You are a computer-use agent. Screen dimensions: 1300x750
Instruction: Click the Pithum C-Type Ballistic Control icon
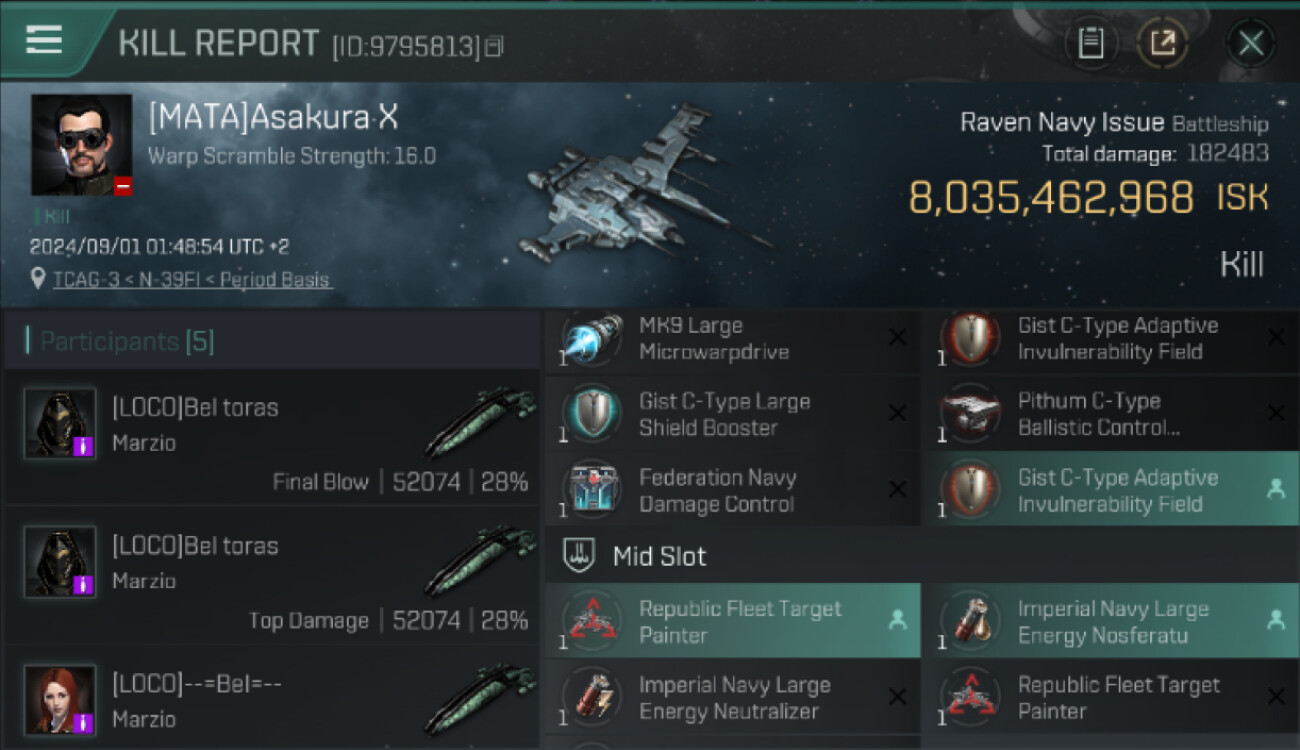coord(970,415)
